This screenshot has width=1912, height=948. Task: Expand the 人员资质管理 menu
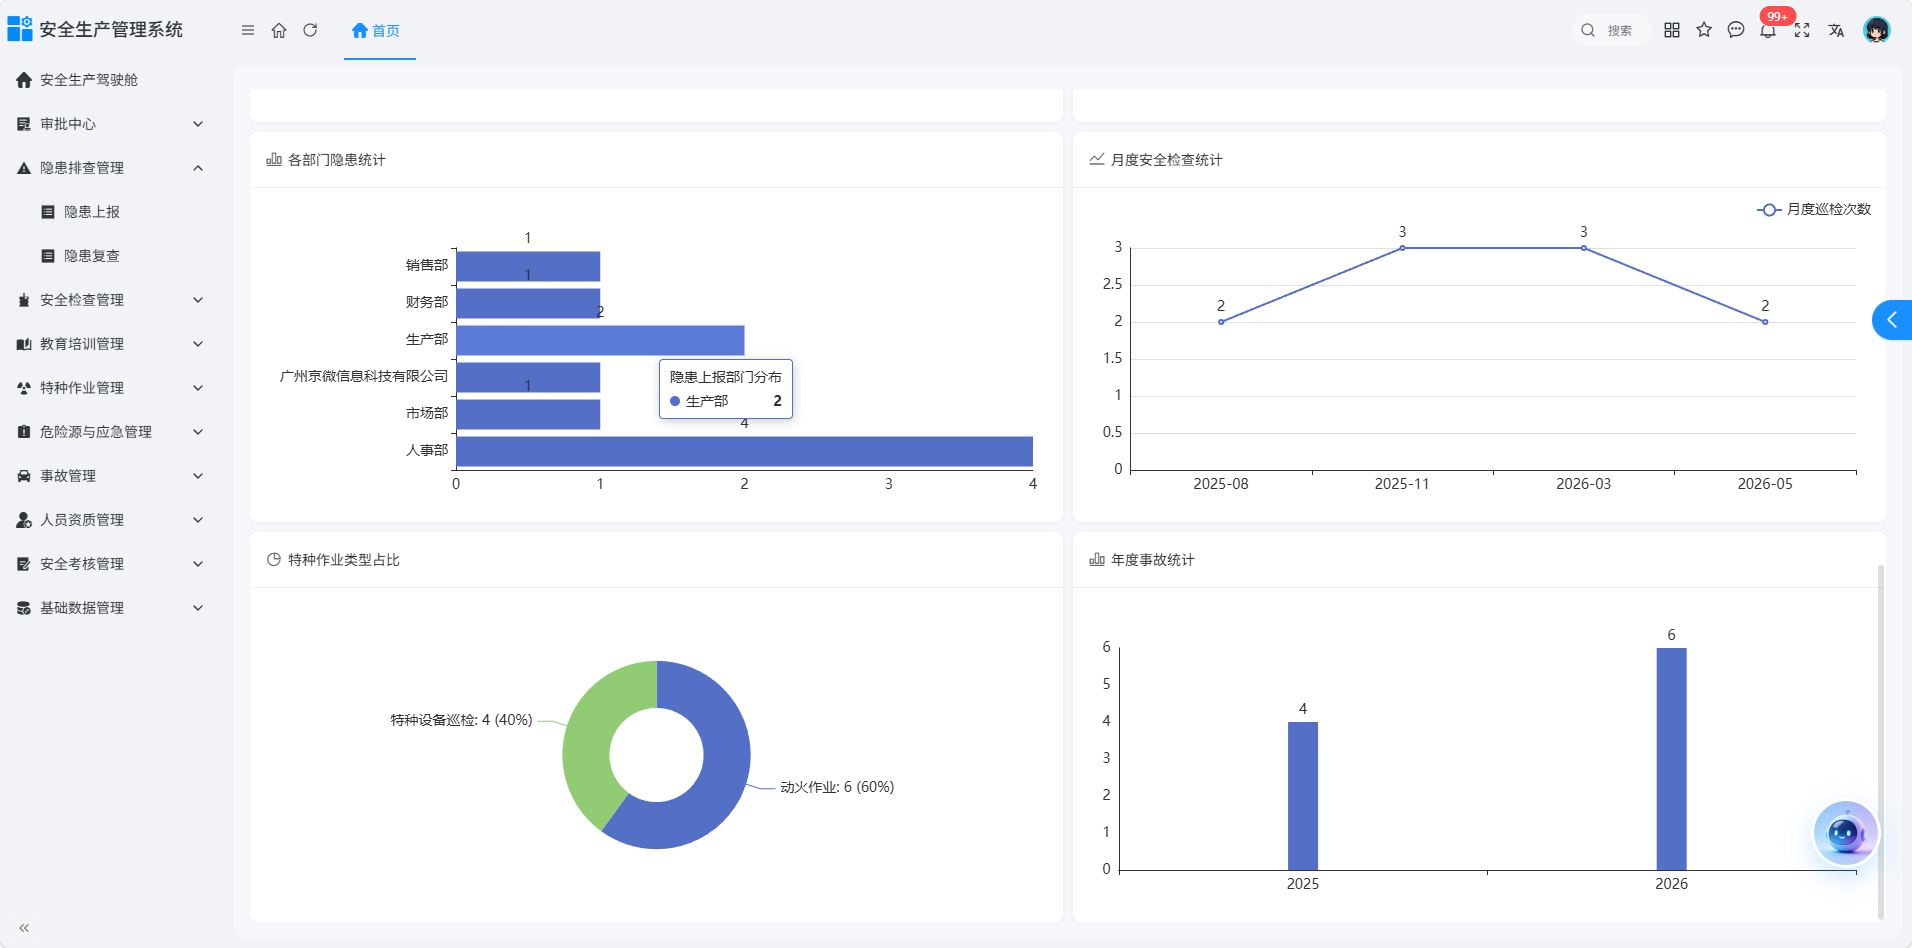coord(110,520)
